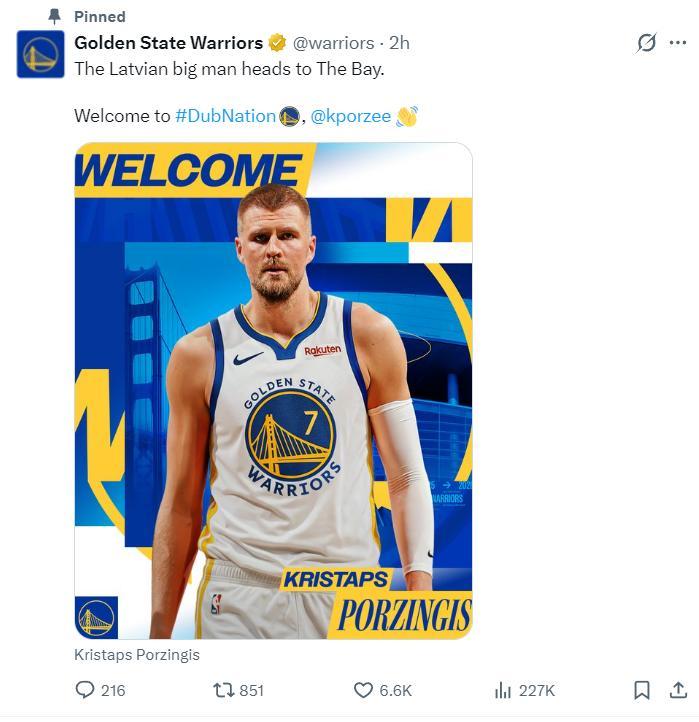Bookmark this Warriors post
The height and width of the screenshot is (722, 699).
(x=642, y=690)
